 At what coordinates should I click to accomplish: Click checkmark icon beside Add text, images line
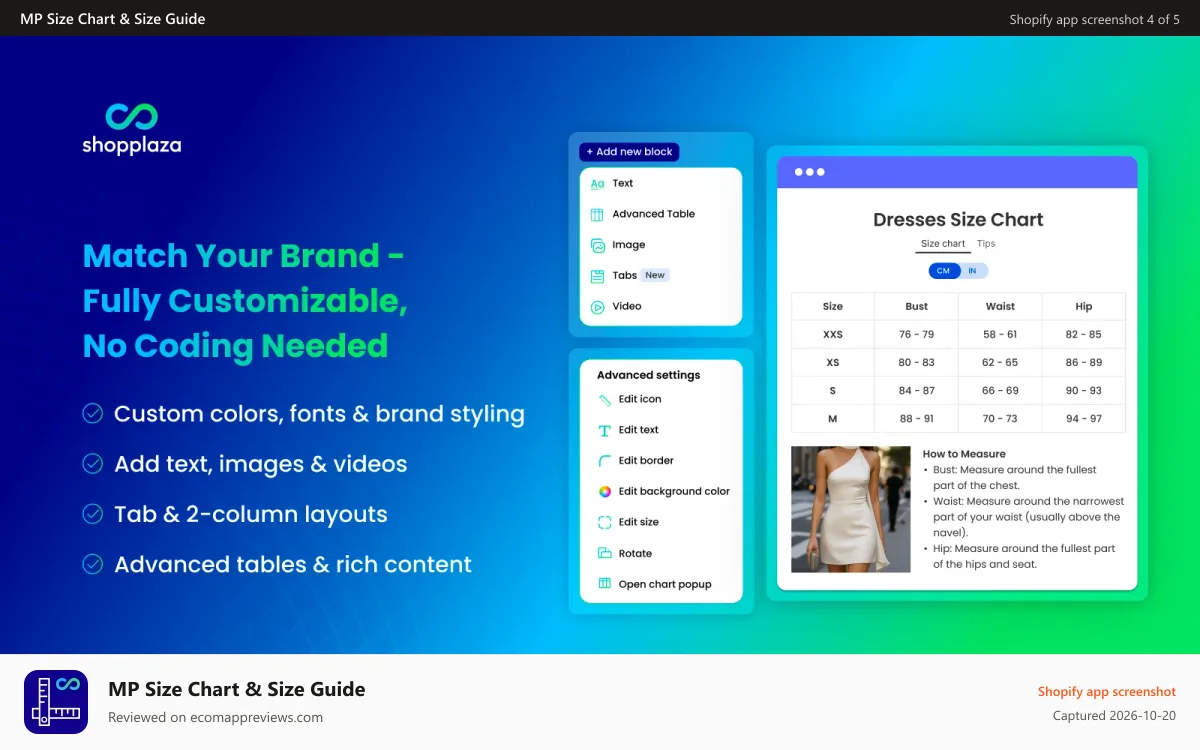click(93, 464)
